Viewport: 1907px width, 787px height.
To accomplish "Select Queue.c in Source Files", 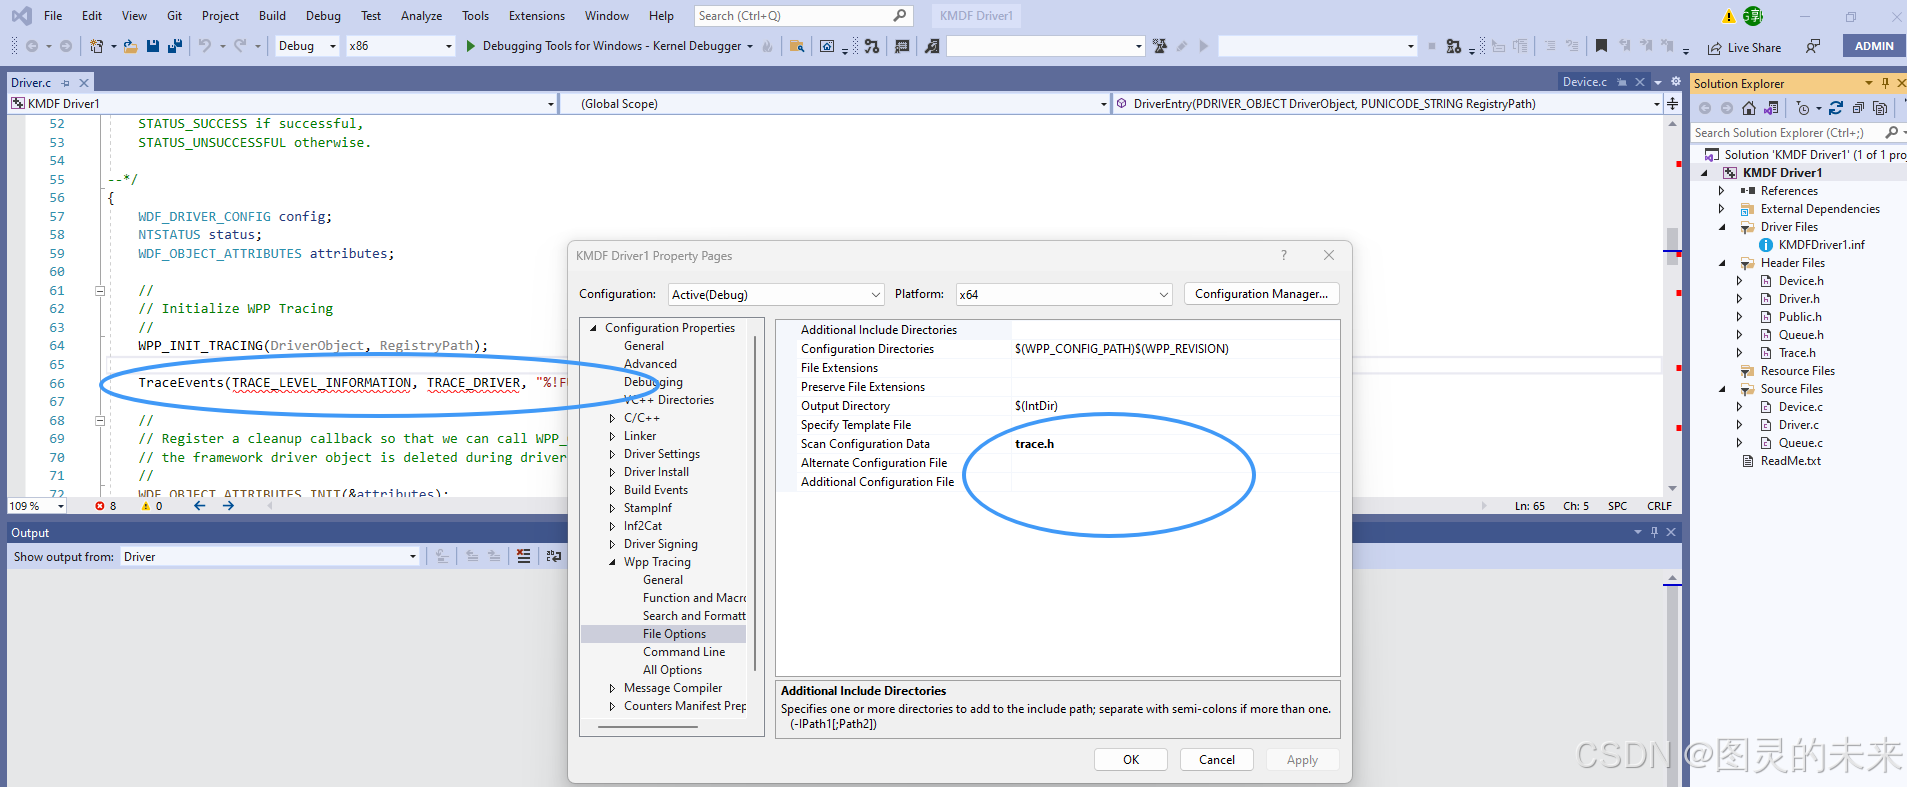I will (x=1800, y=443).
